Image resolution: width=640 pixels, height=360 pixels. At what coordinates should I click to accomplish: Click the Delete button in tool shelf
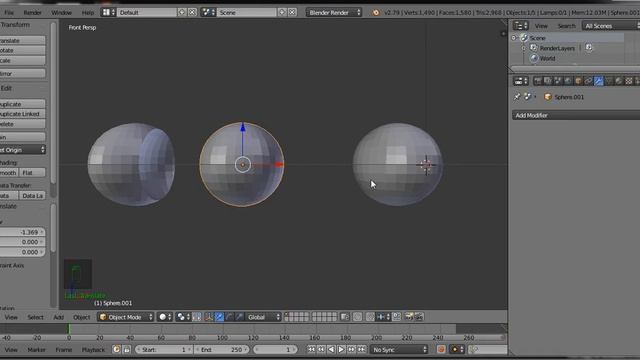coord(22,124)
